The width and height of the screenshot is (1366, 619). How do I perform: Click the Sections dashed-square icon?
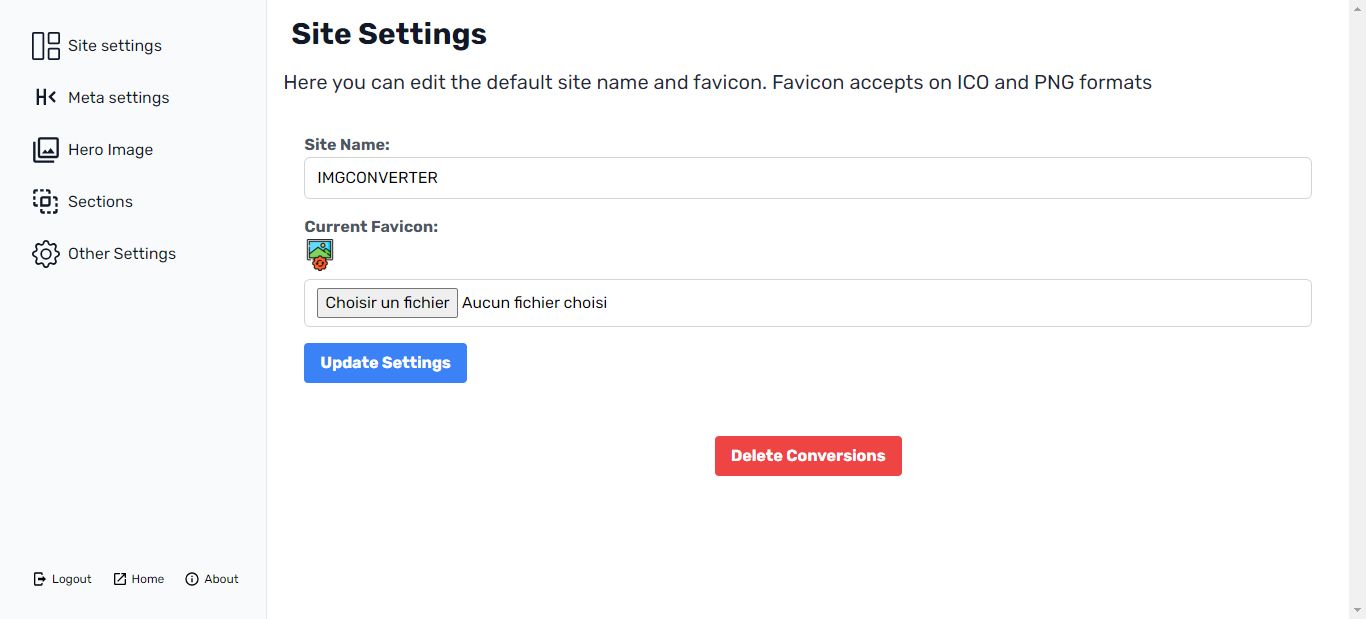46,202
